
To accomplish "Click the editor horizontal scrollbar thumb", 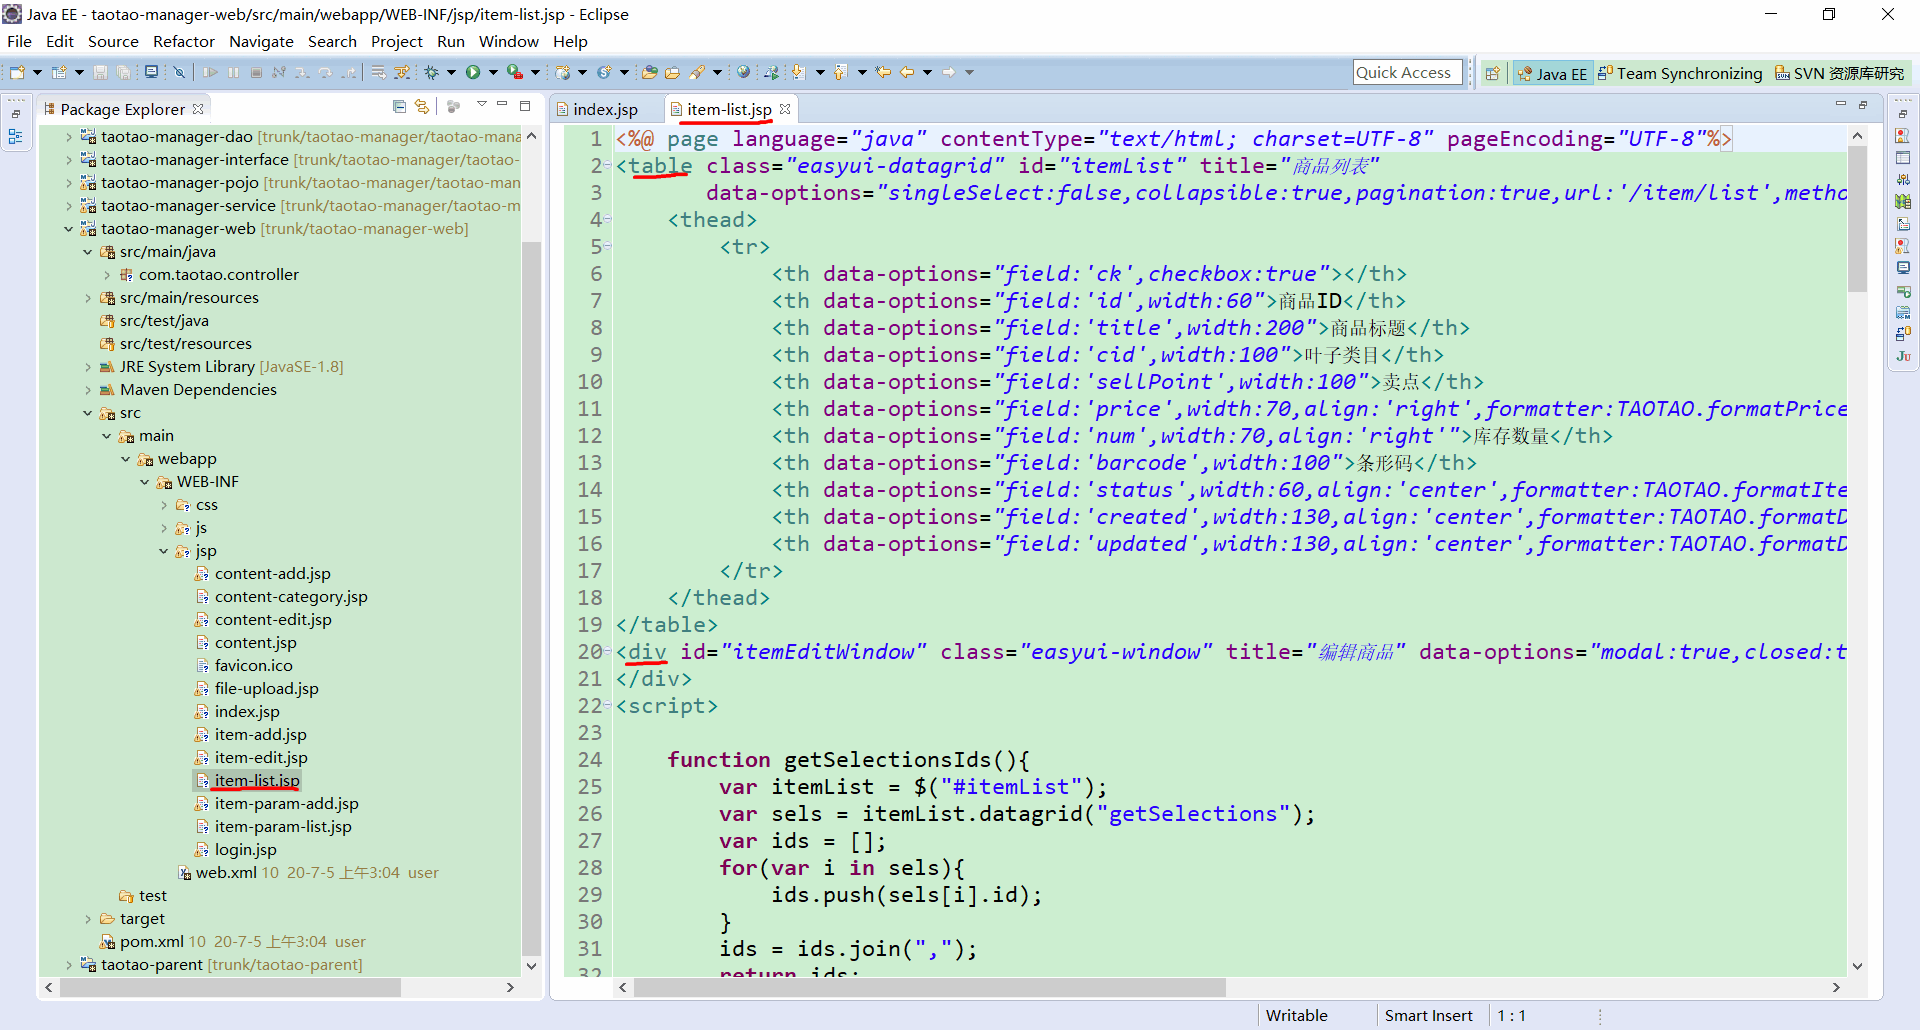I will pyautogui.click(x=929, y=988).
